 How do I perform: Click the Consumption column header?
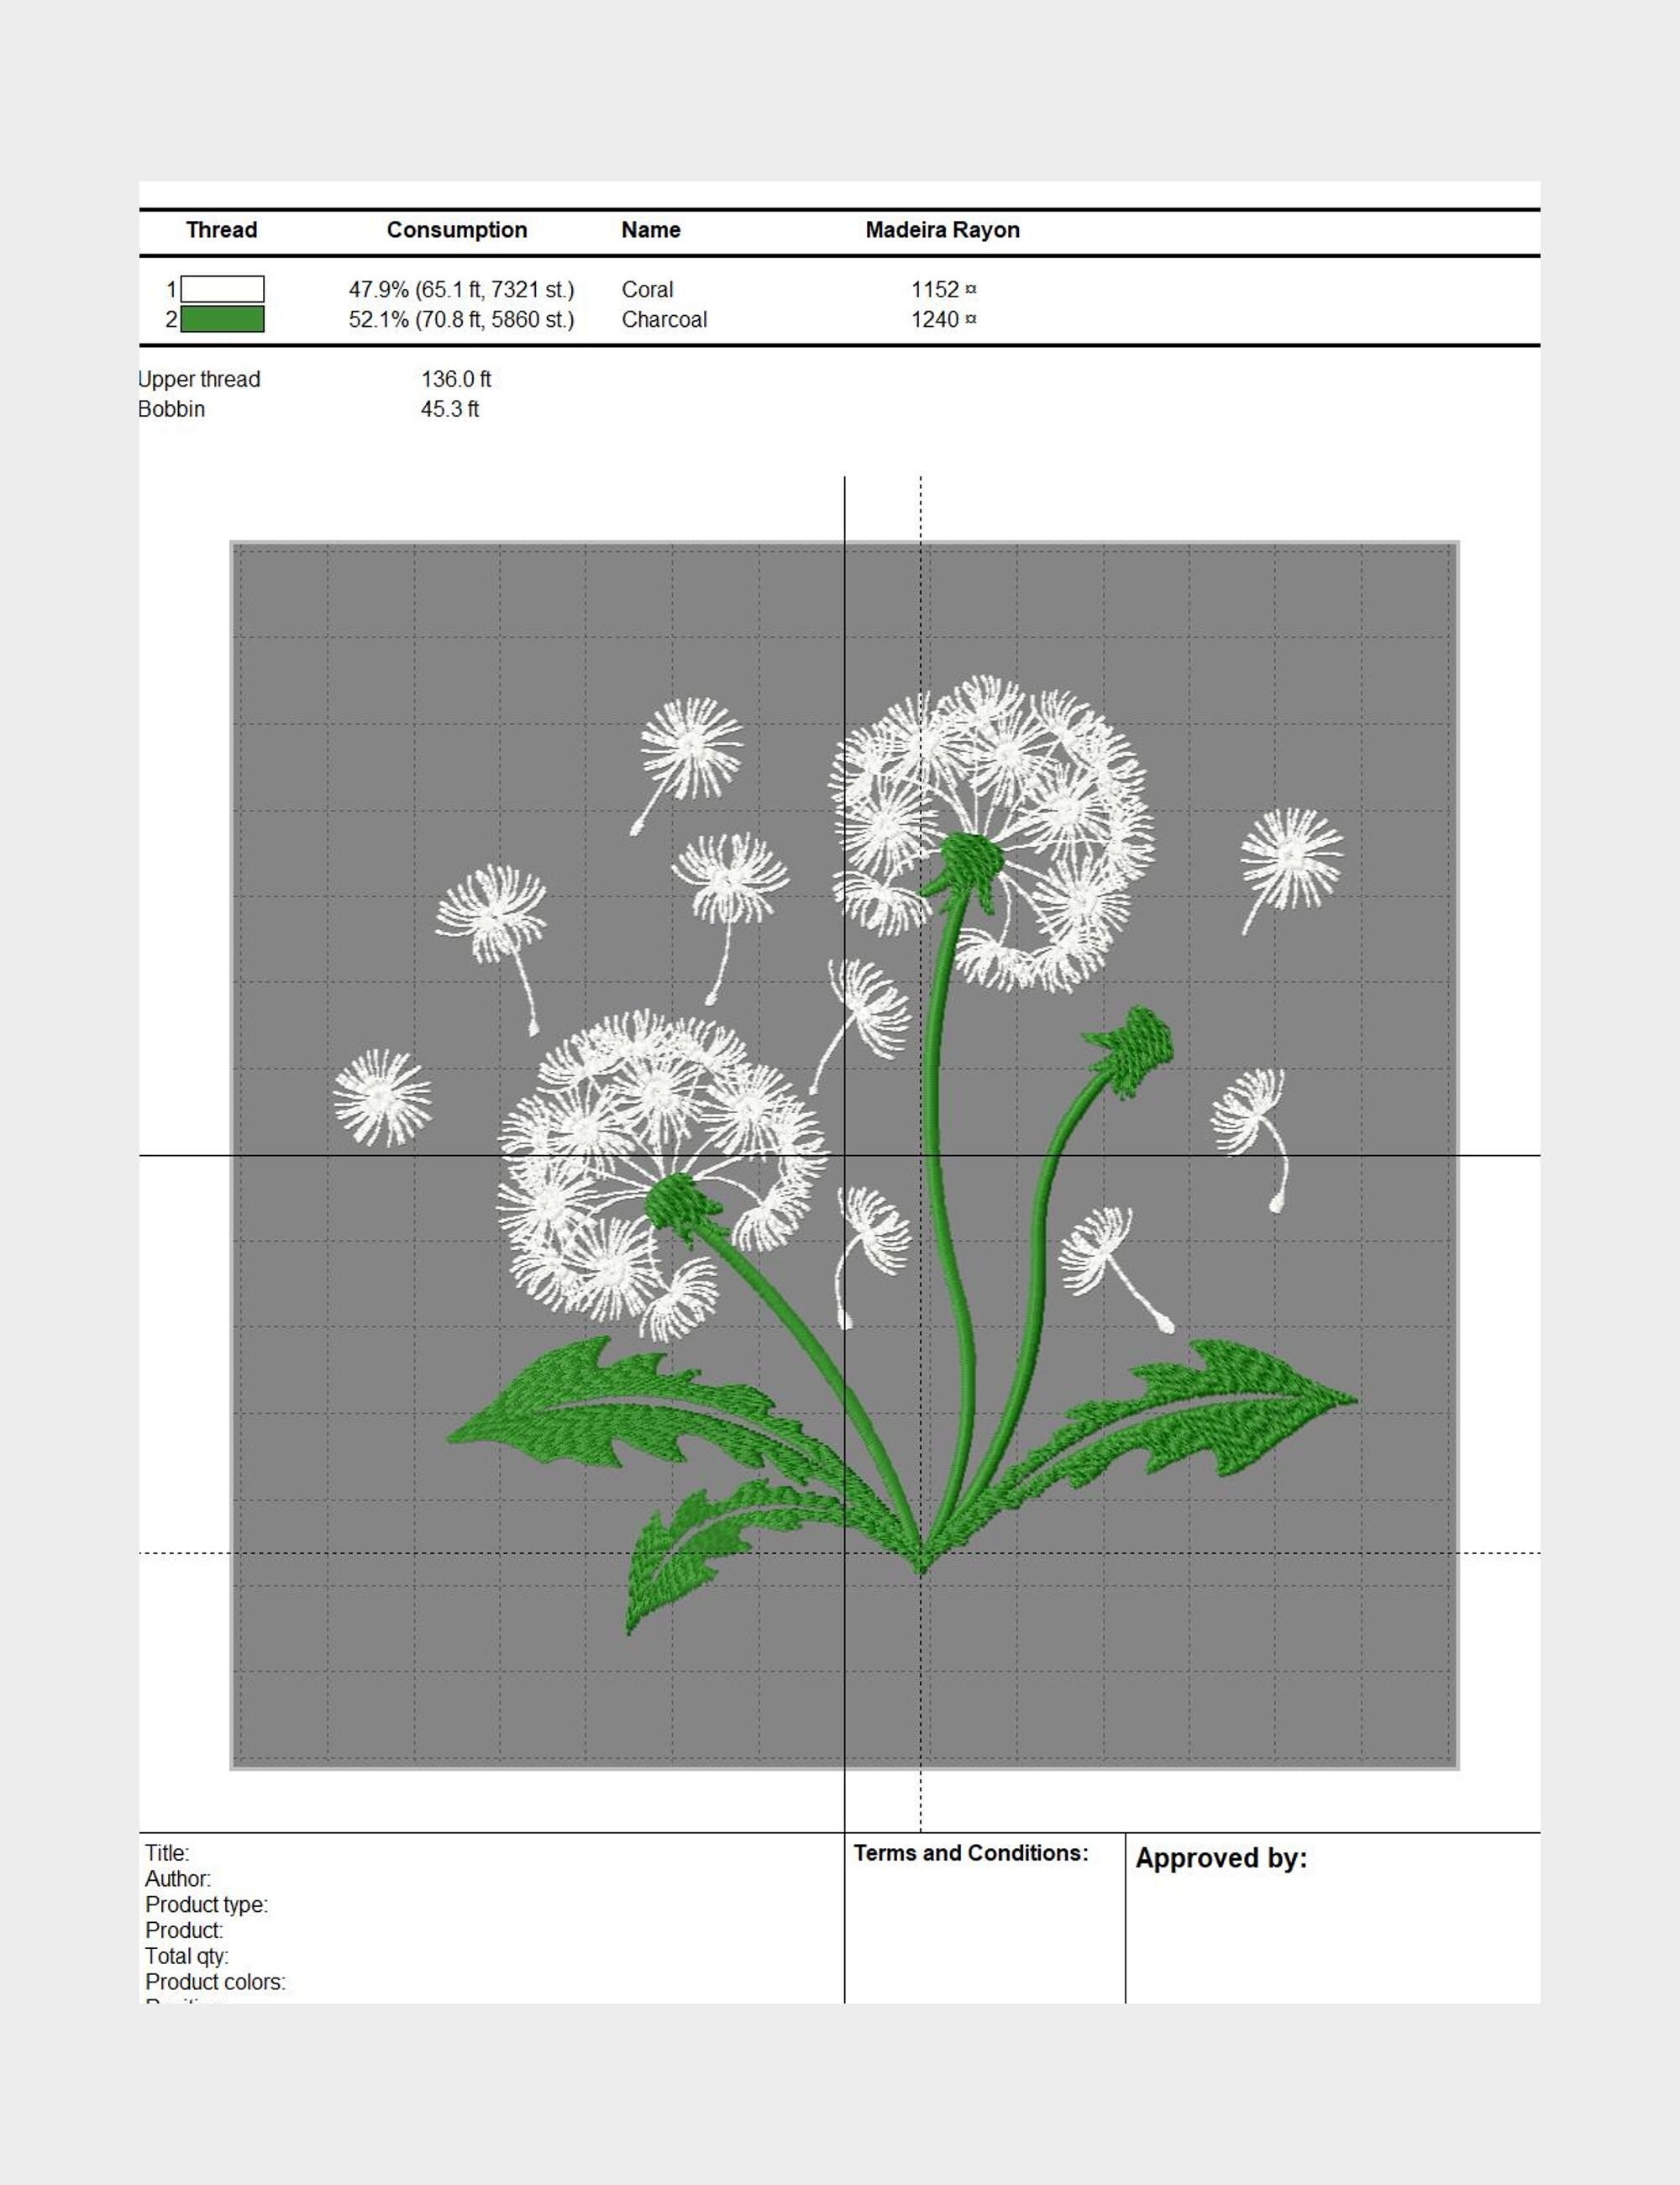(x=458, y=230)
